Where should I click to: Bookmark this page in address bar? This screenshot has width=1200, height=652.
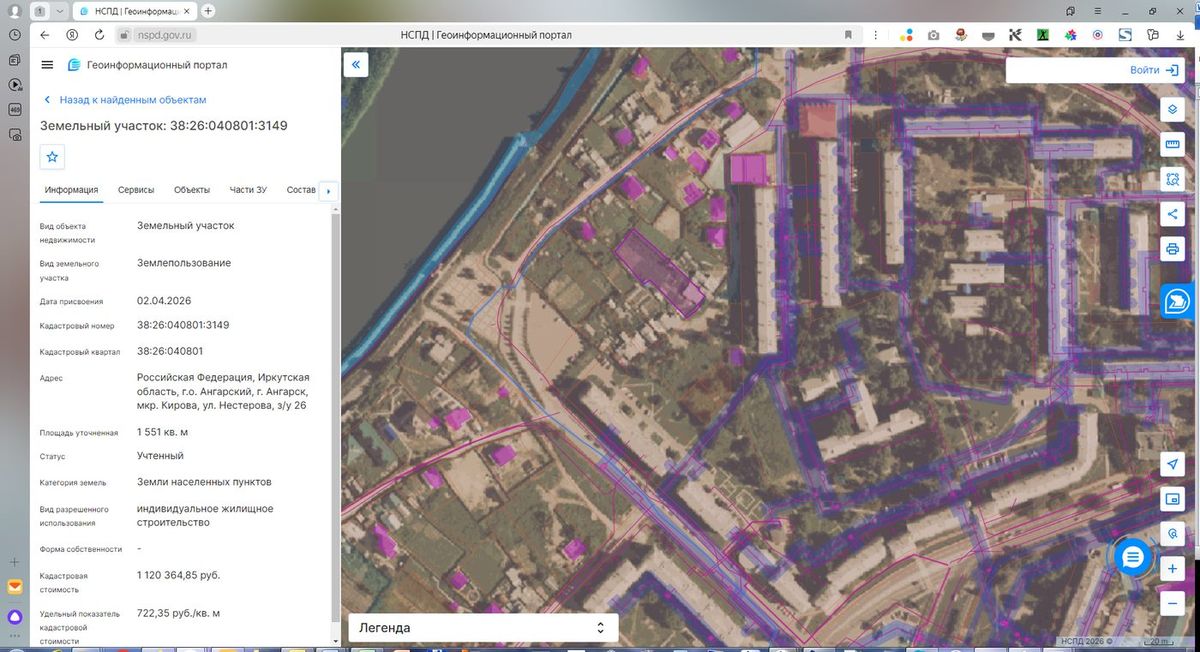(x=848, y=35)
